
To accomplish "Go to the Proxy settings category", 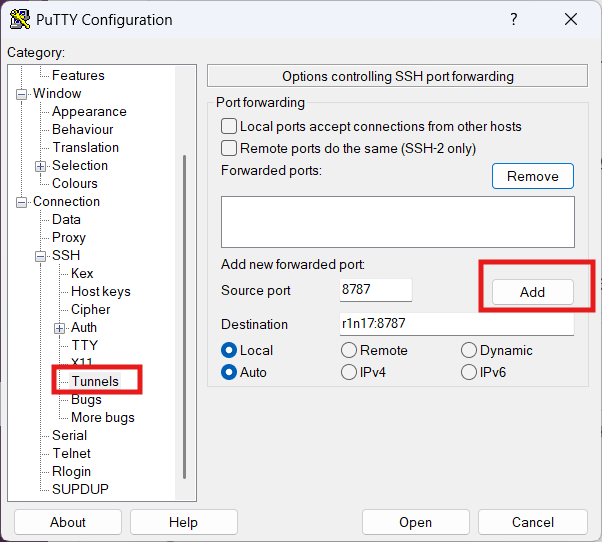I will tap(69, 237).
